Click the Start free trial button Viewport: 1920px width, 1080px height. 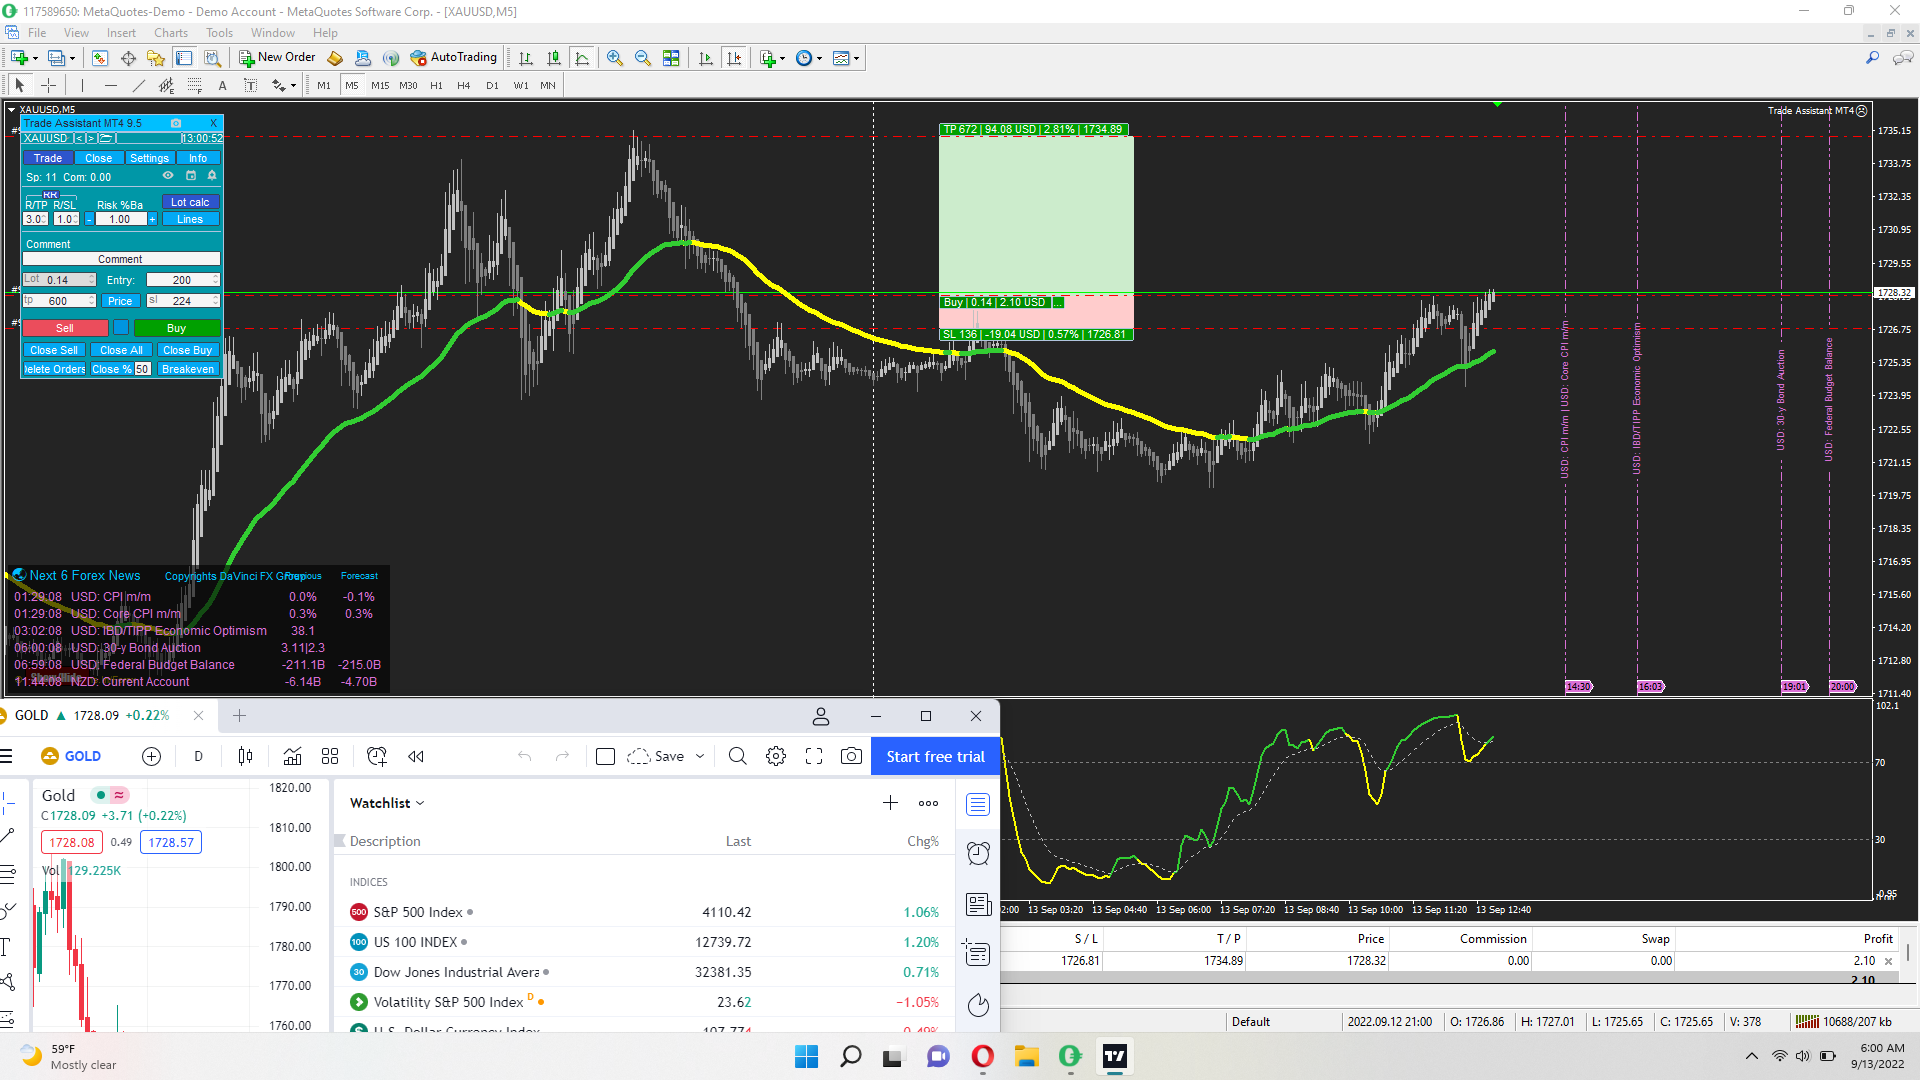935,757
